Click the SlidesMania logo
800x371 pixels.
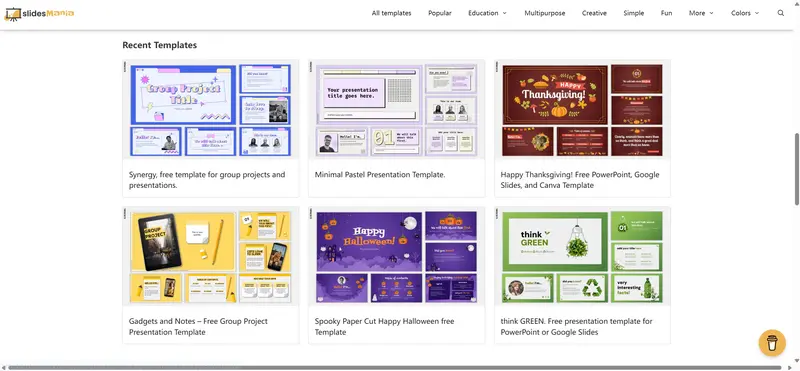coord(39,13)
